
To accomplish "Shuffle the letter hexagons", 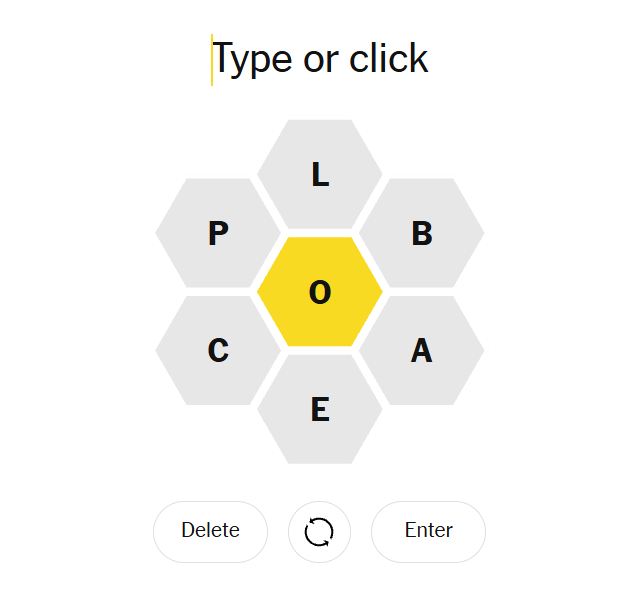I will tap(319, 531).
